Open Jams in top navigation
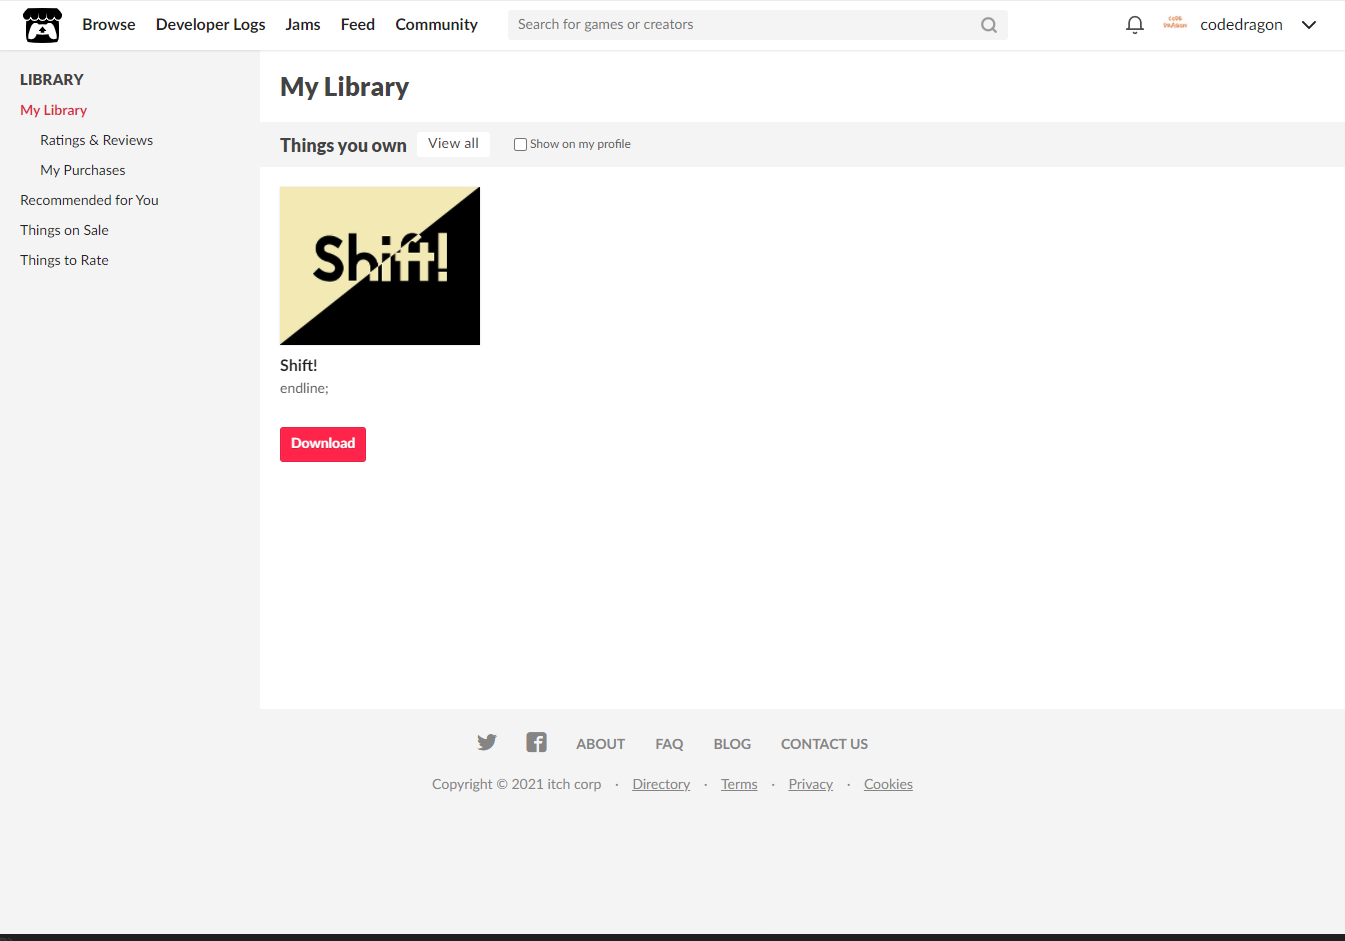Screen dimensions: 1345x941 click(303, 24)
